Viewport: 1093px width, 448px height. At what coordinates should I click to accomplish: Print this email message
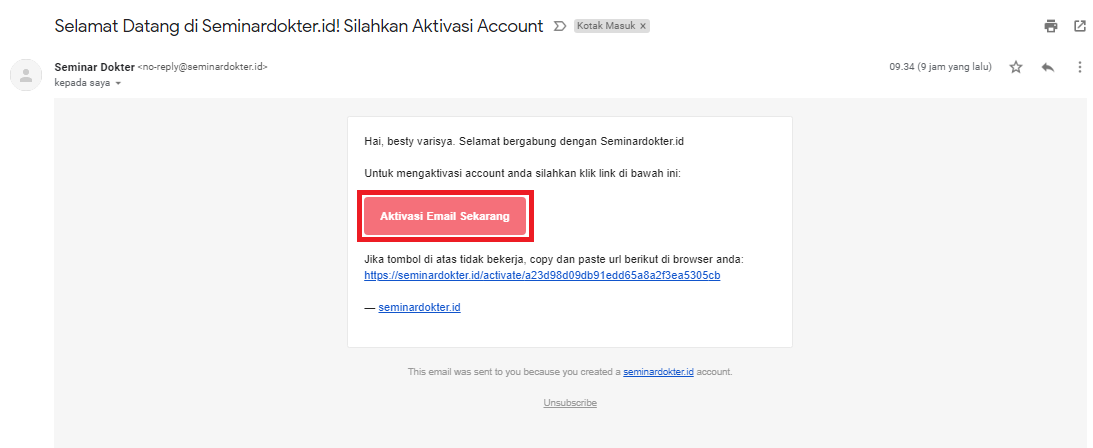click(x=1051, y=26)
